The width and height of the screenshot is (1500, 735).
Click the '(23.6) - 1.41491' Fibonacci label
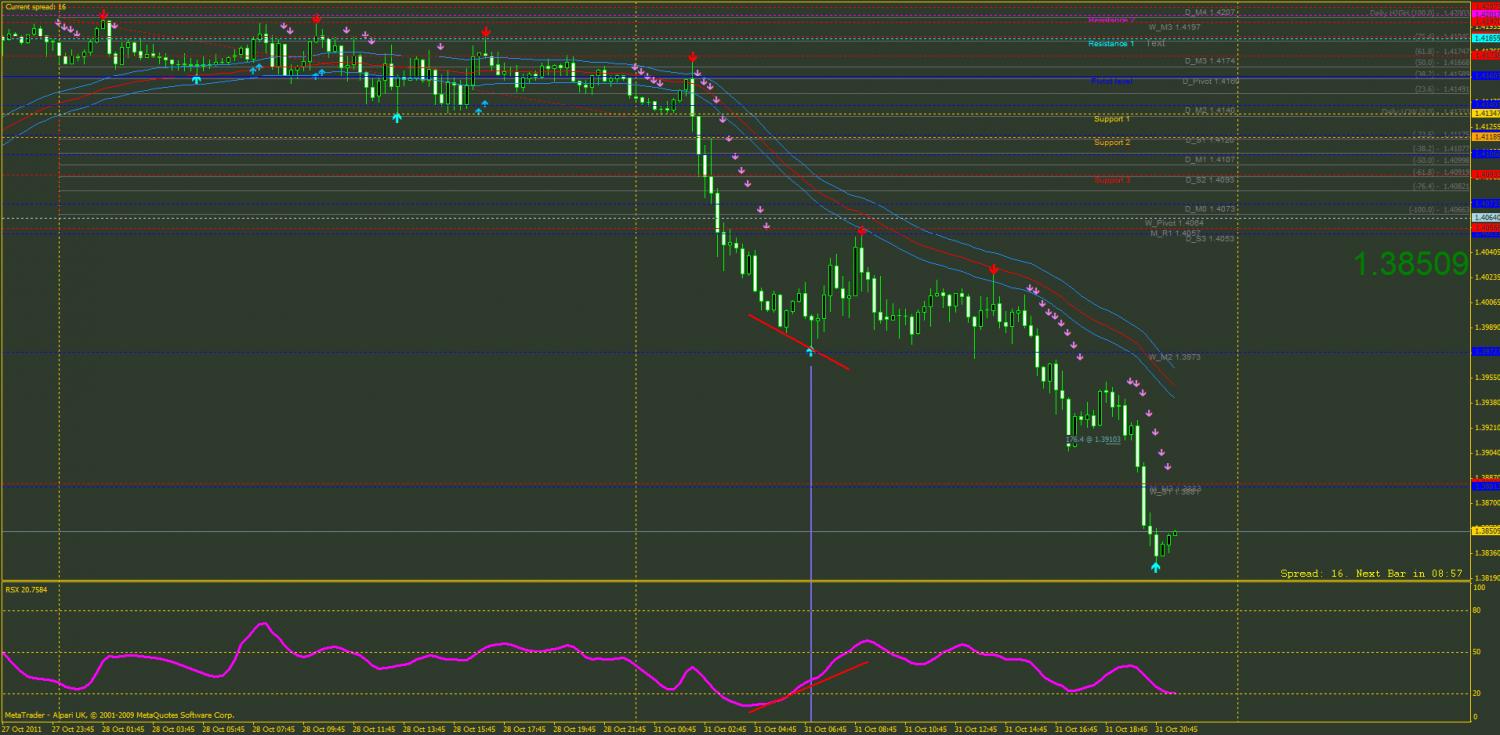coord(1442,89)
